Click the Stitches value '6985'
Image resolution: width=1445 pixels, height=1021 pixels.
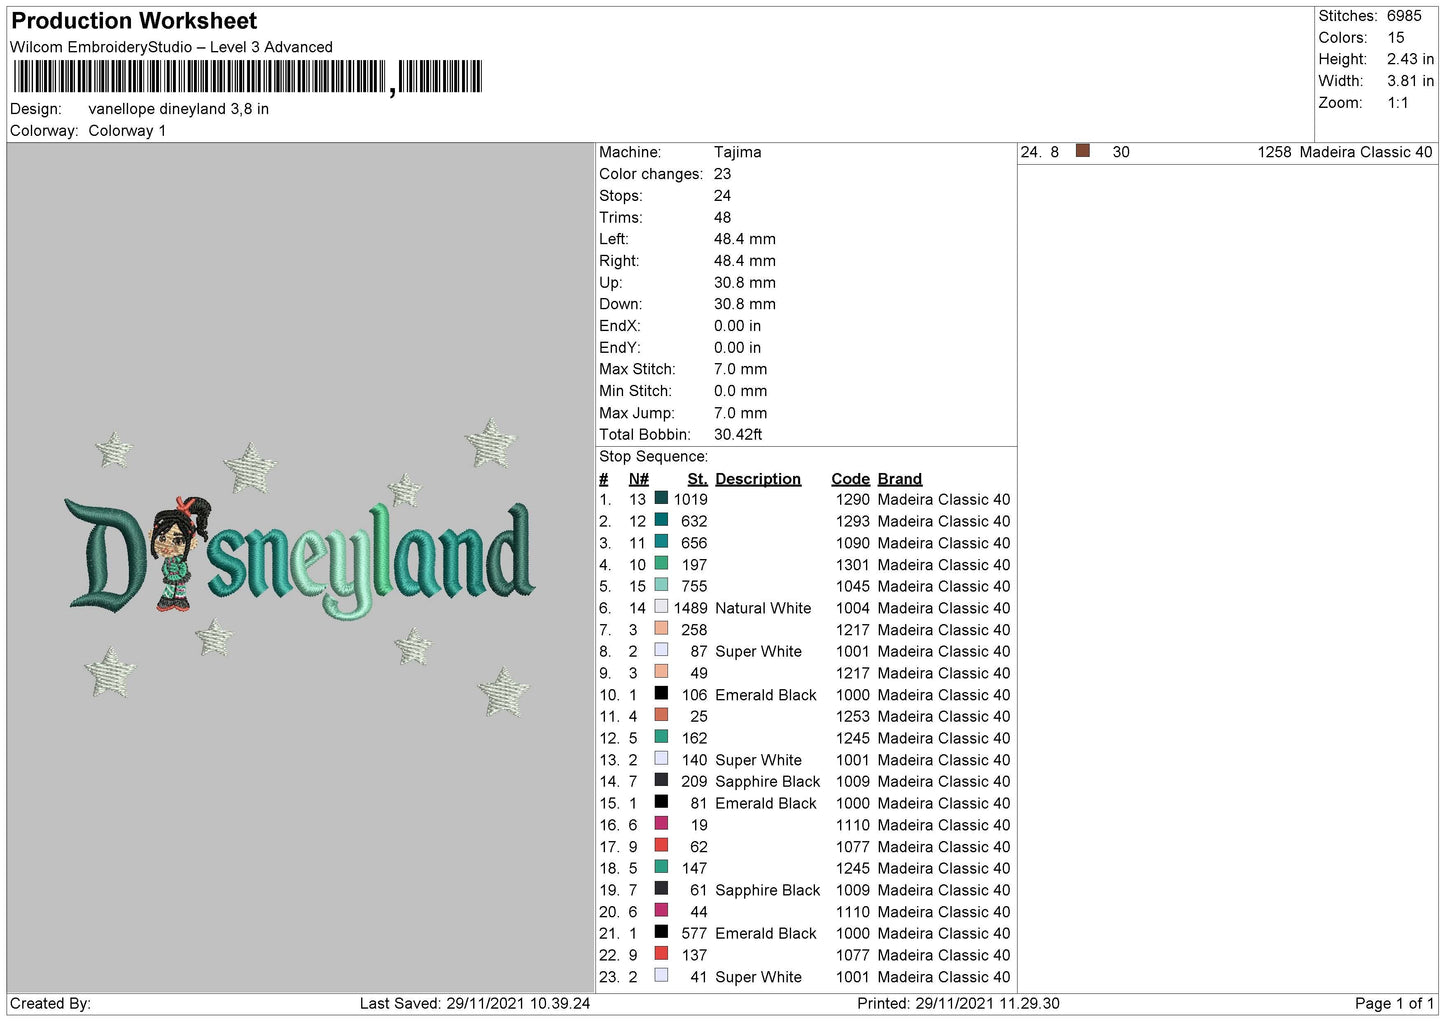coord(1404,16)
